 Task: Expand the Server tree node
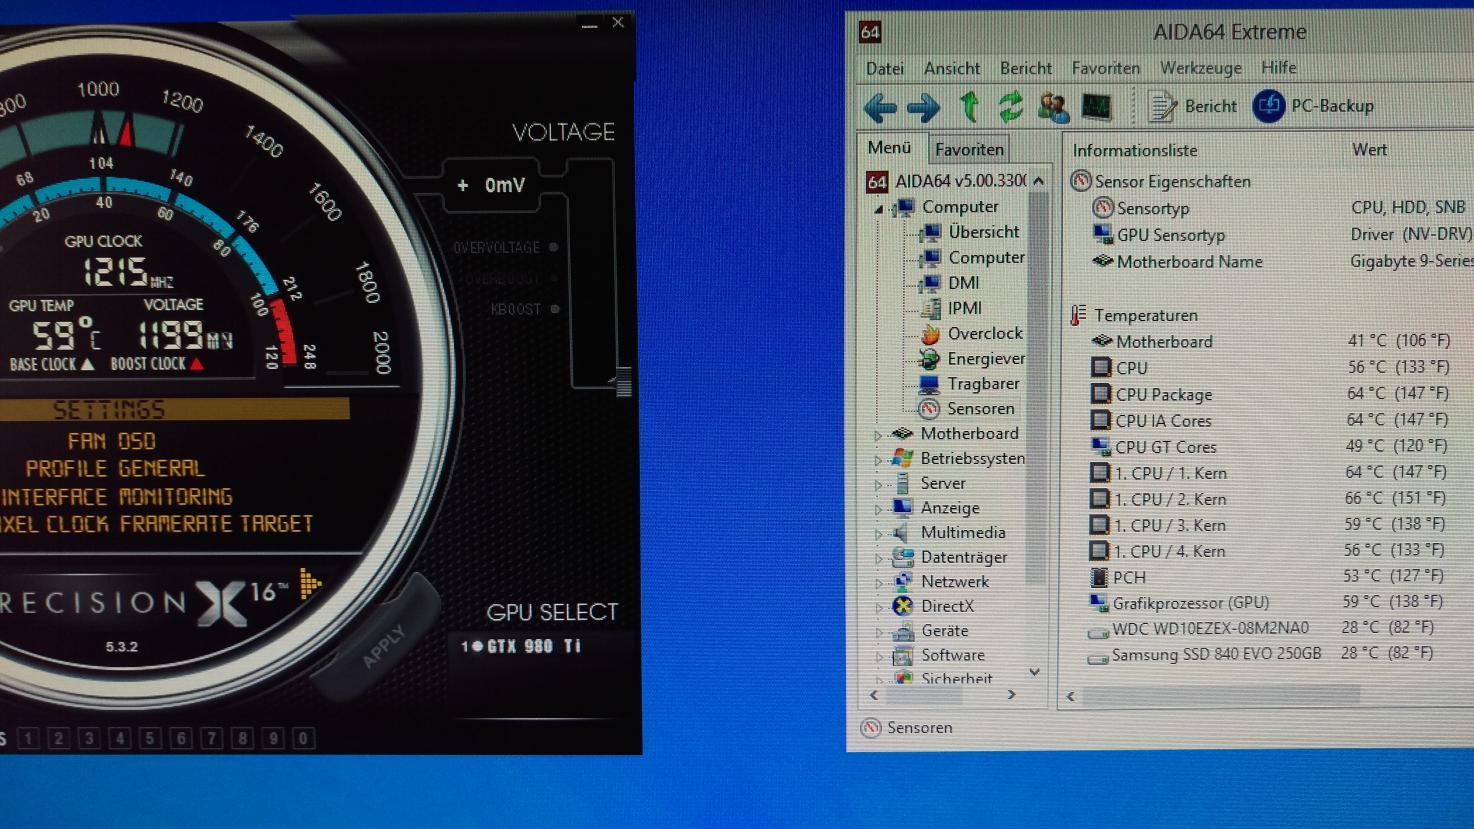(x=878, y=485)
